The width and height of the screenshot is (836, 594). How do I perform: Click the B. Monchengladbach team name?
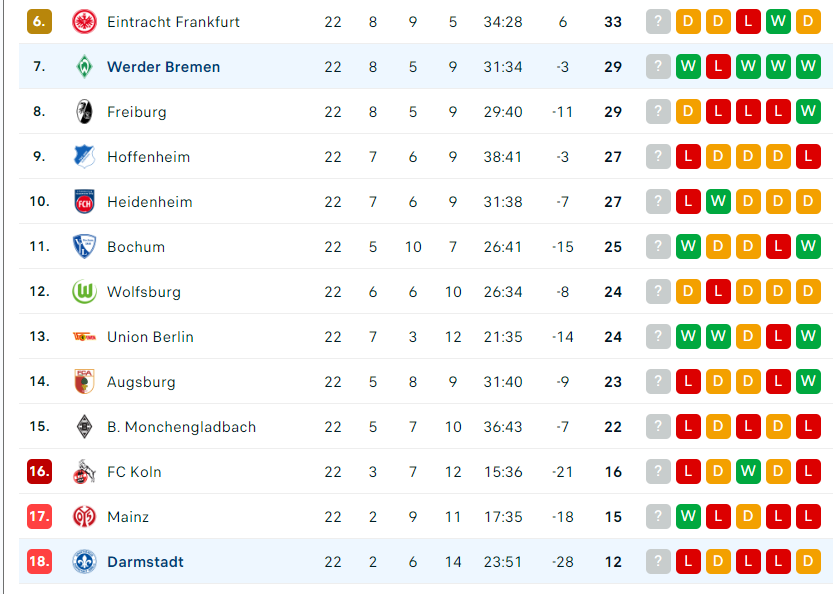(x=182, y=427)
